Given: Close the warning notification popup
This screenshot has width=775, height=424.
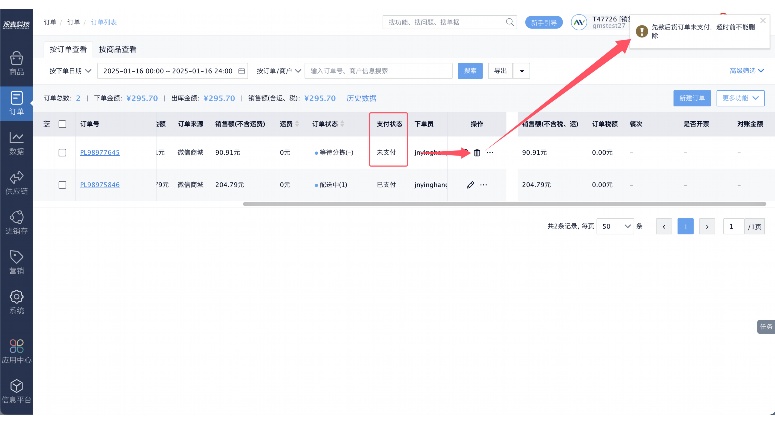Looking at the screenshot, I should coord(763,21).
